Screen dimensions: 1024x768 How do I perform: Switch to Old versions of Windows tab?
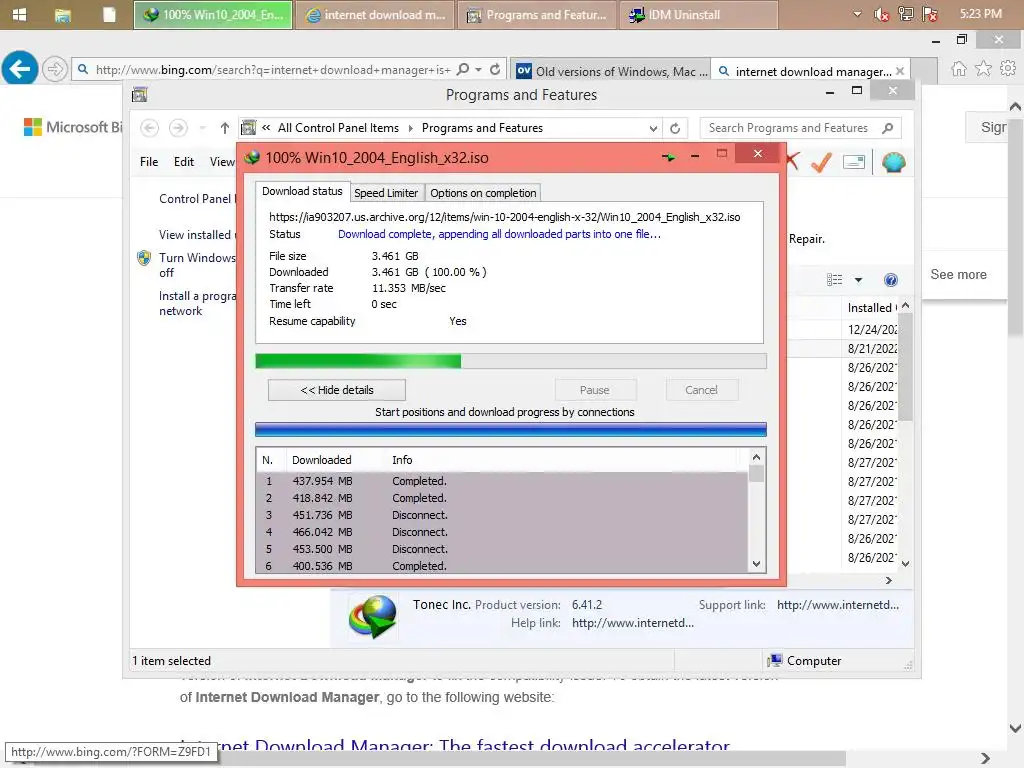pos(611,71)
